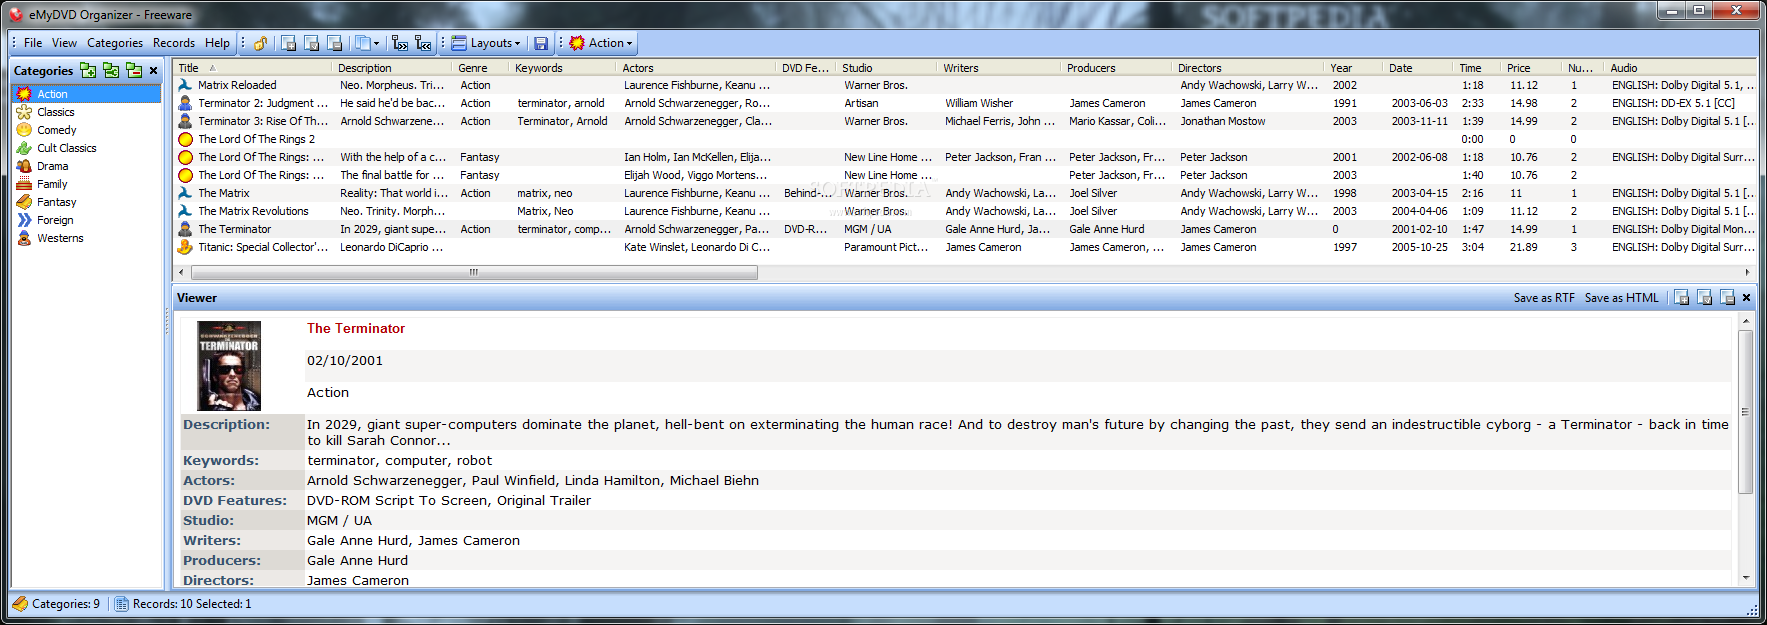Click the Records count status bar icon

click(x=121, y=604)
